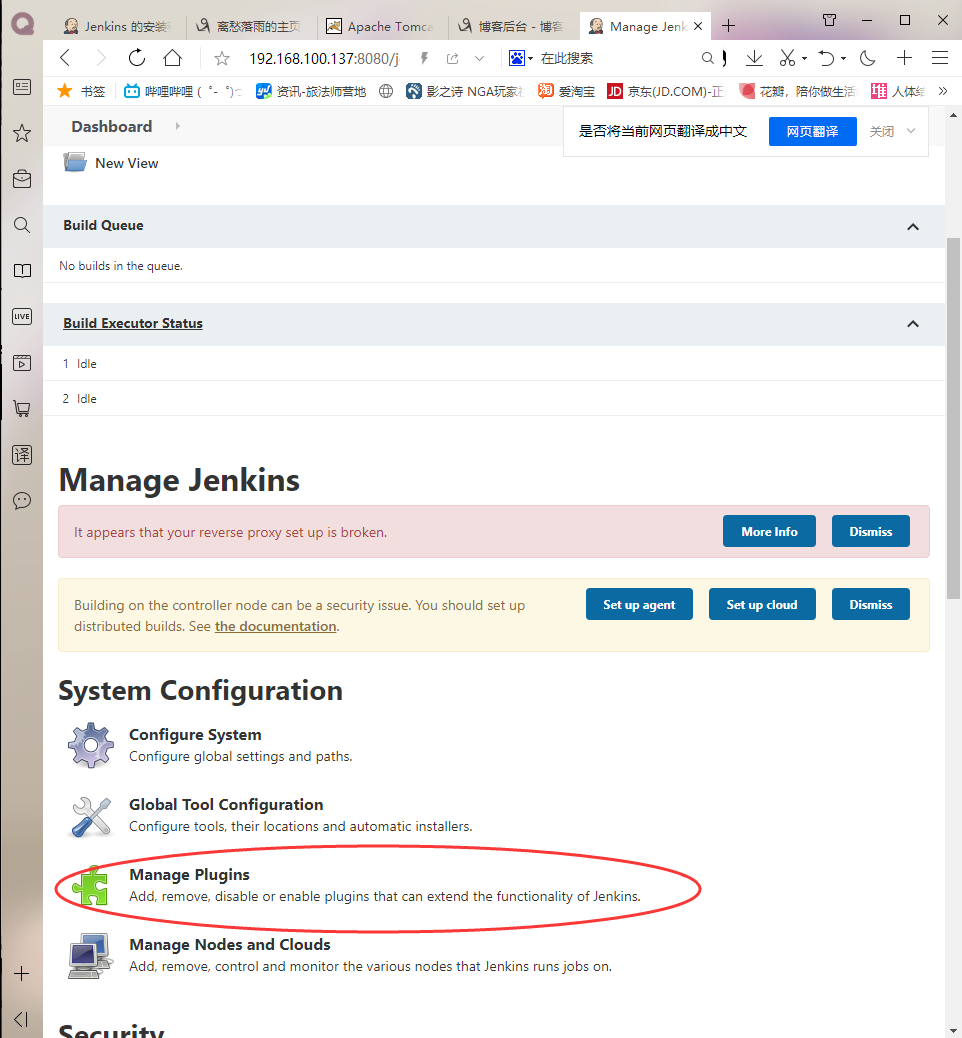The image size is (962, 1038).
Task: Open a new browser tab with the plus button
Action: pyautogui.click(x=729, y=26)
